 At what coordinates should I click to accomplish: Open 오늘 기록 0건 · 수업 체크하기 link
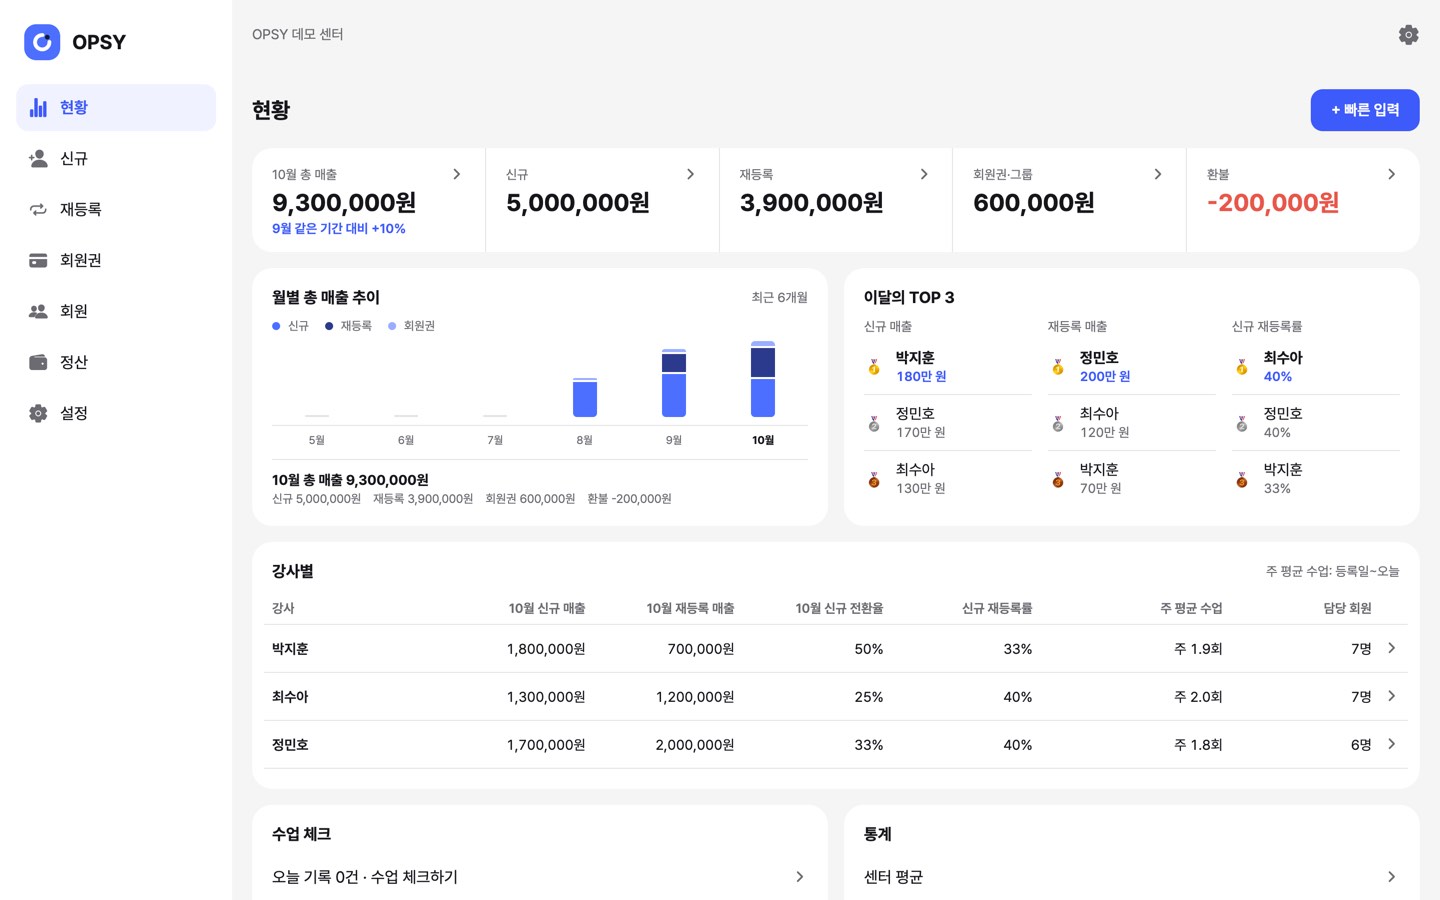coord(540,877)
